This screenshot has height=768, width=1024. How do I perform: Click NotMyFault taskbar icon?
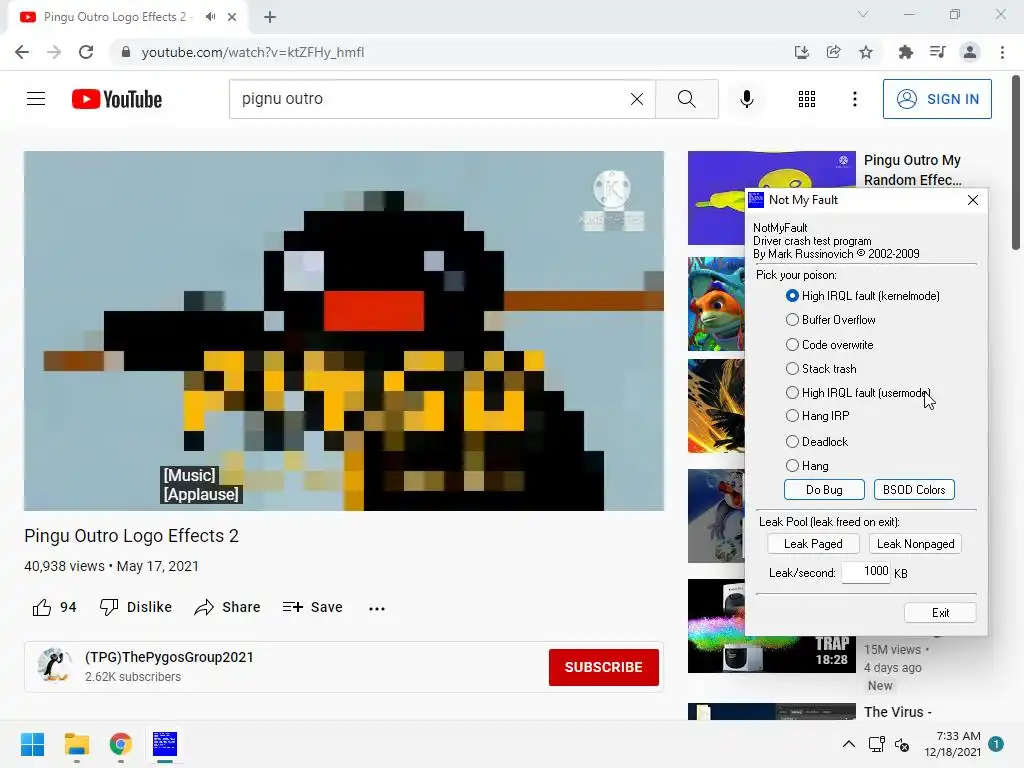click(x=165, y=744)
